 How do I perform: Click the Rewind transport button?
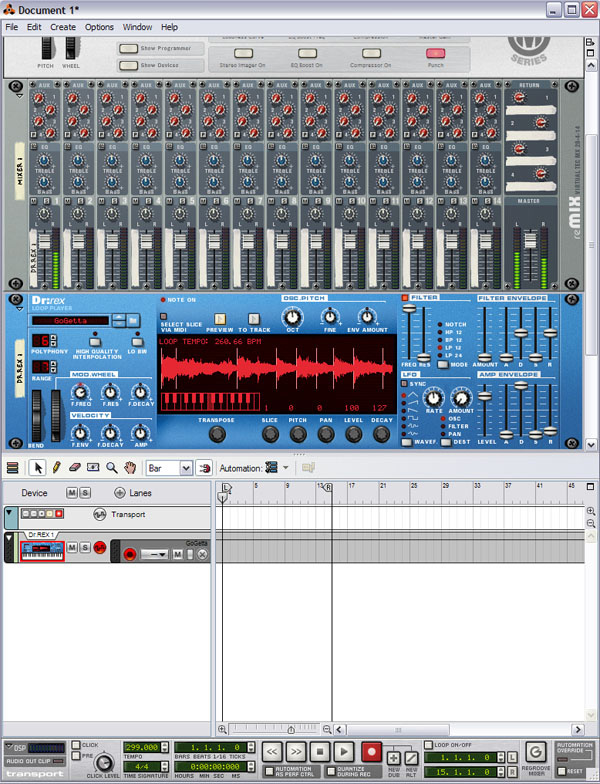[x=272, y=752]
